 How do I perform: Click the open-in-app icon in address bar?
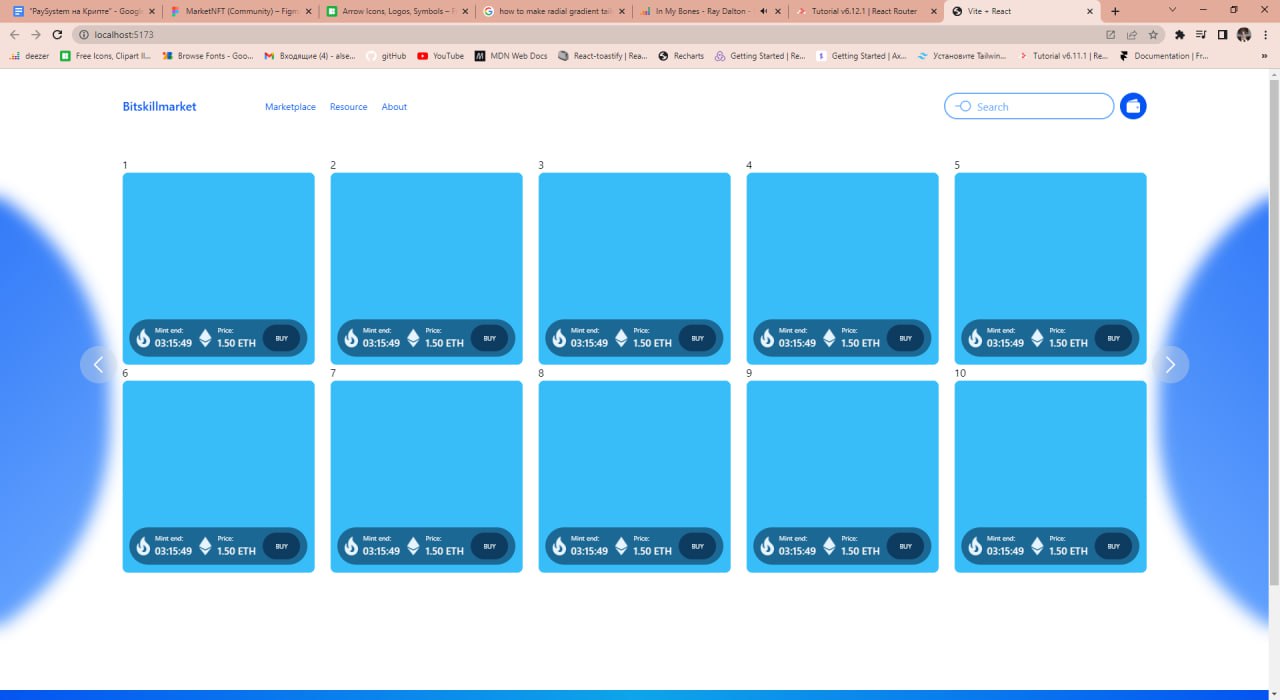click(1111, 34)
